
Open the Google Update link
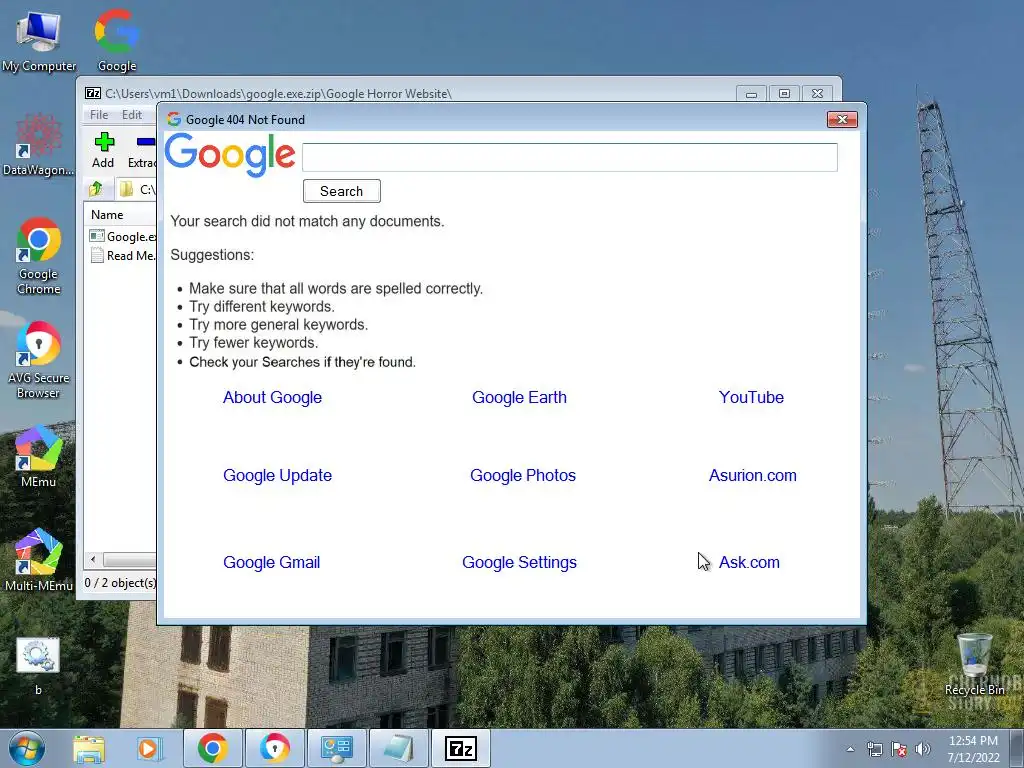[278, 475]
